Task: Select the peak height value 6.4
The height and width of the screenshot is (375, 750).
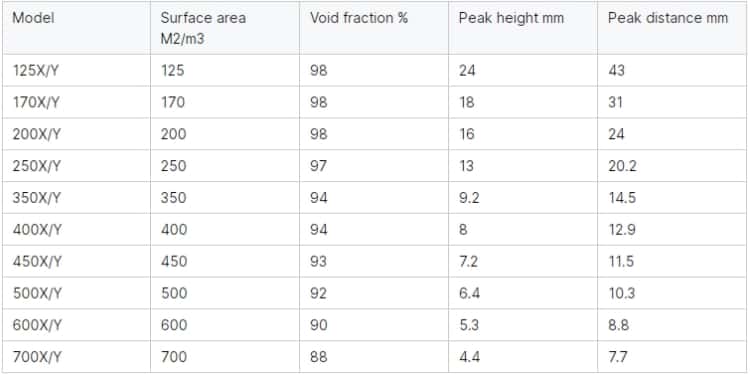Action: click(470, 293)
